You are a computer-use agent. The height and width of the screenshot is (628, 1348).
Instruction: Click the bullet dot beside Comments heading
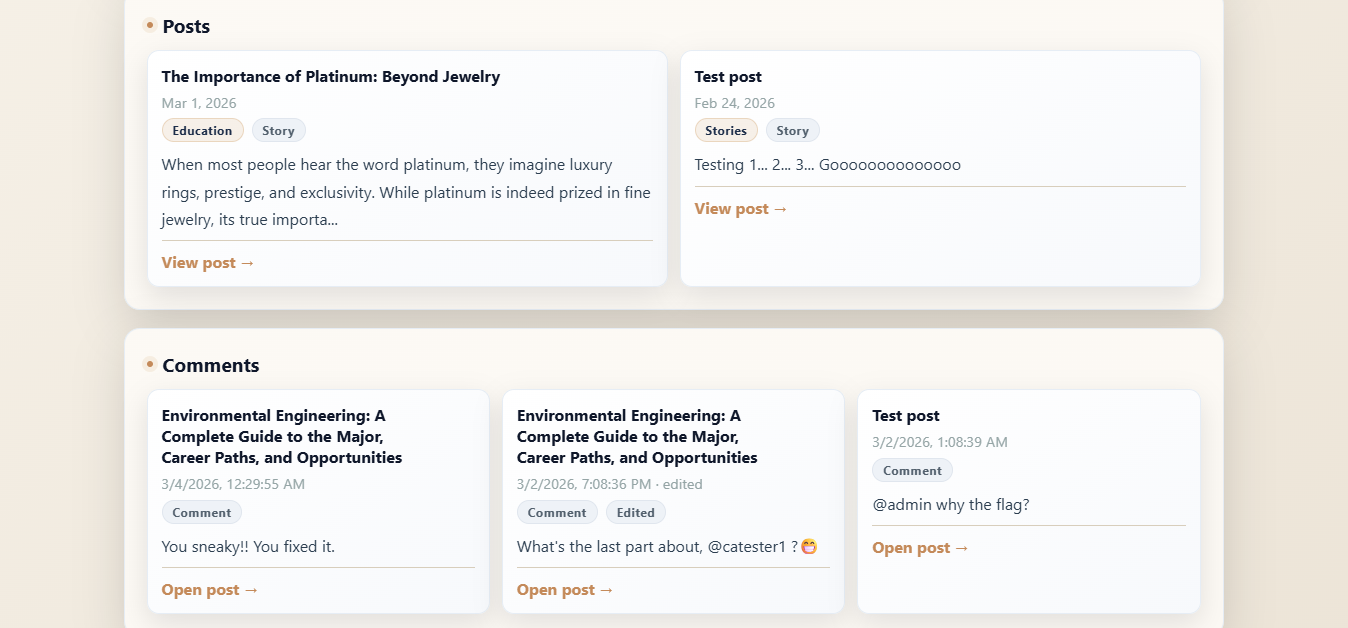pos(149,364)
